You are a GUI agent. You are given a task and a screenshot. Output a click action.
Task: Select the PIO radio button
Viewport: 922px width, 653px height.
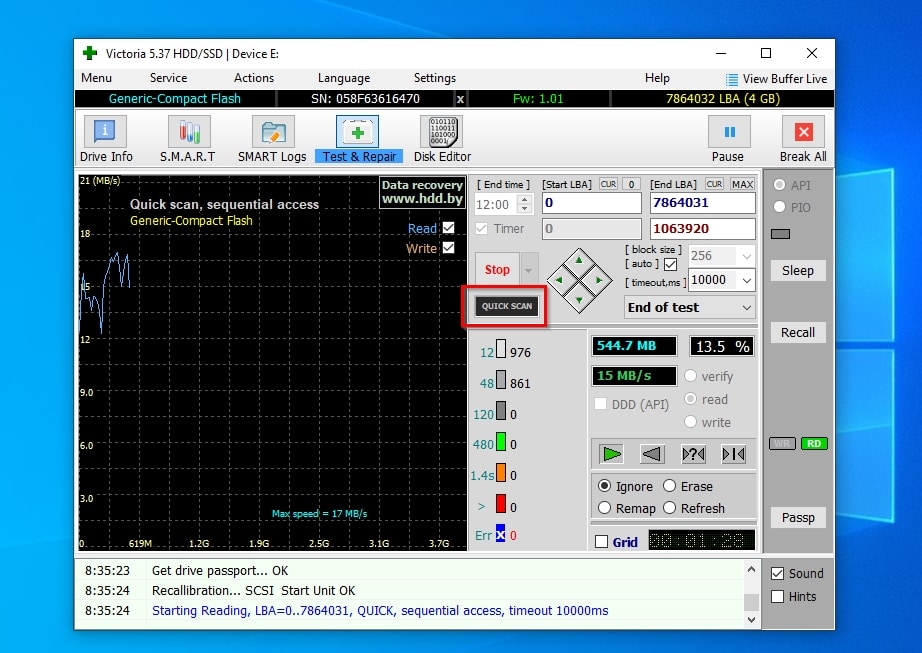point(780,207)
